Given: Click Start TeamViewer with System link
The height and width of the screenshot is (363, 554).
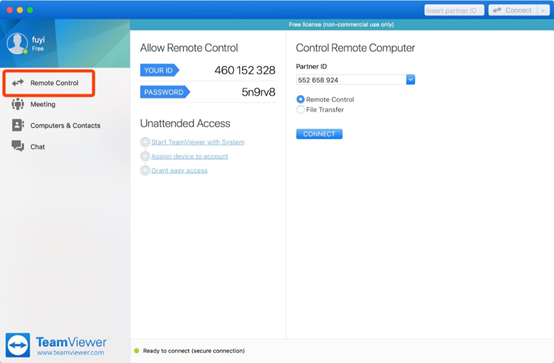Looking at the screenshot, I should 198,142.
